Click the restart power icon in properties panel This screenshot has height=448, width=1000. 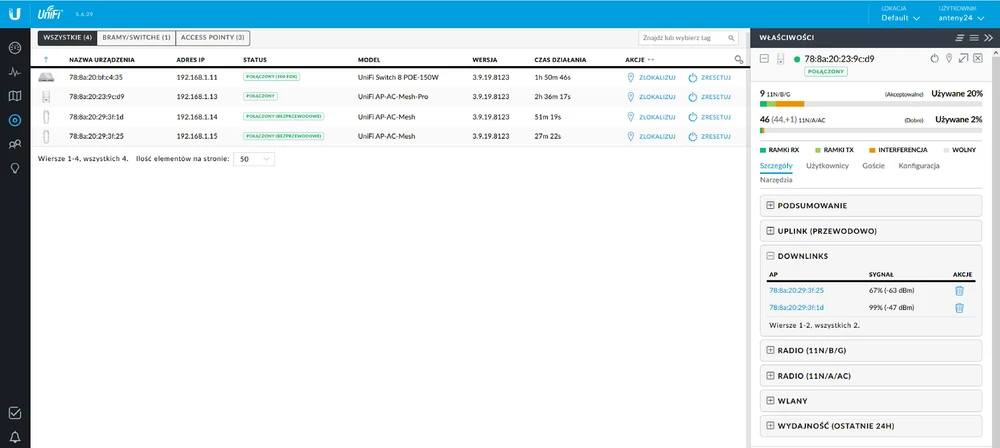pos(934,59)
